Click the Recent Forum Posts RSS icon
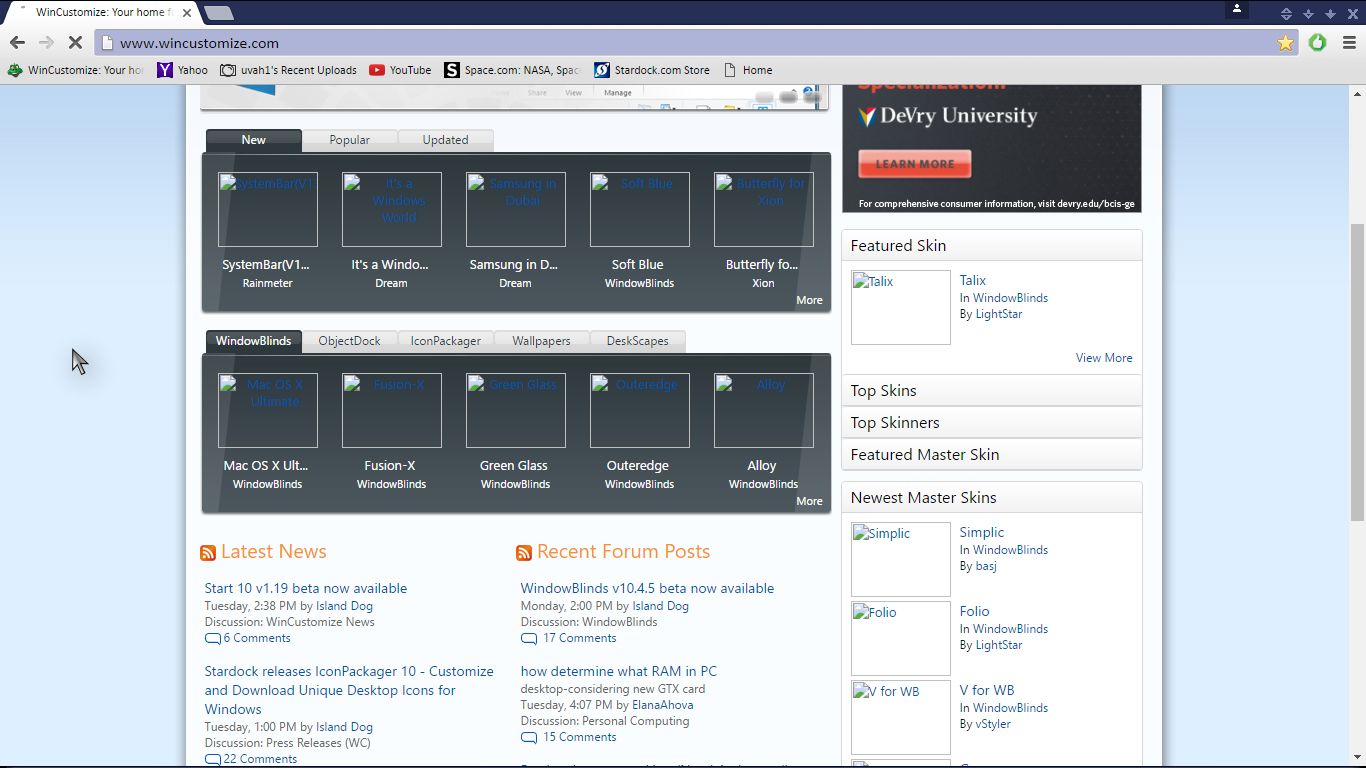 [x=524, y=553]
